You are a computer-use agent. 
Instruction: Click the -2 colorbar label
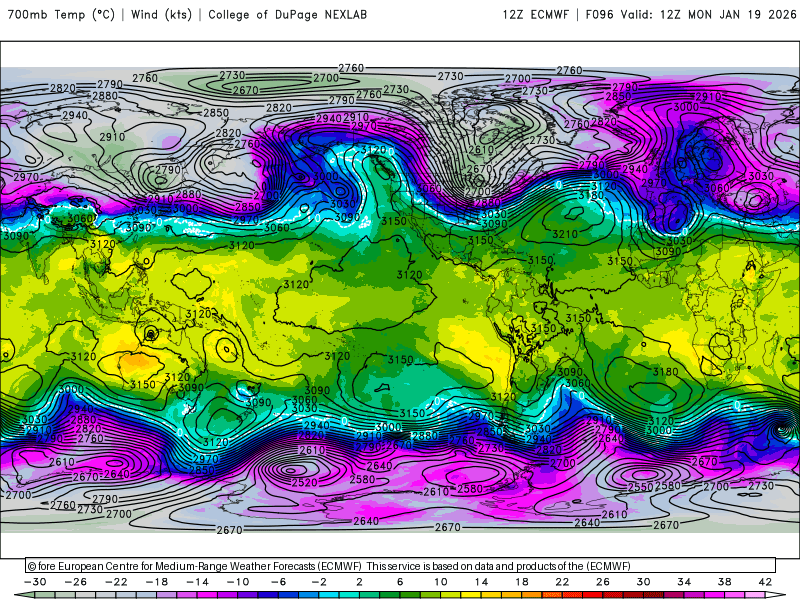tap(319, 582)
